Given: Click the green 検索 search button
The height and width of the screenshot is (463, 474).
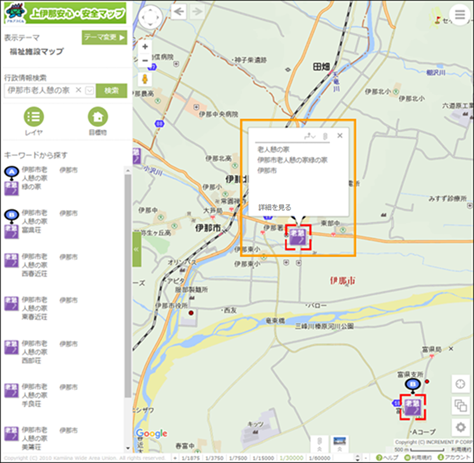Looking at the screenshot, I should (111, 91).
